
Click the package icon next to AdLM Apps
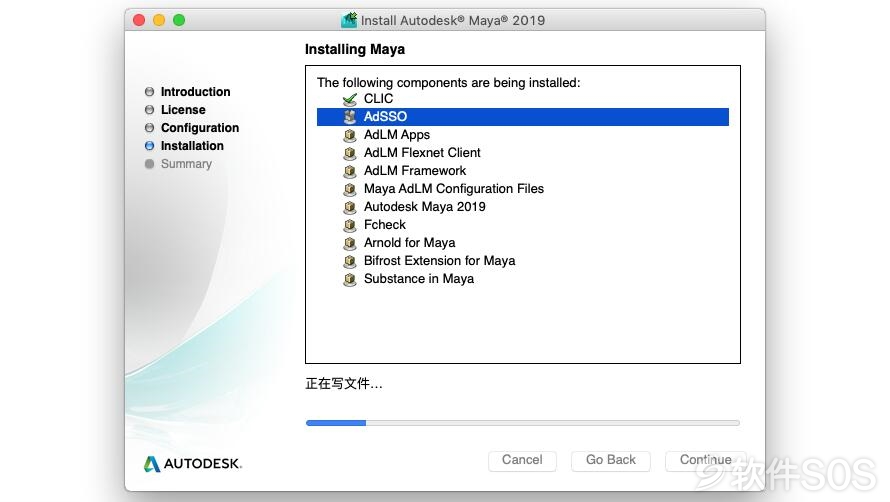tap(350, 135)
